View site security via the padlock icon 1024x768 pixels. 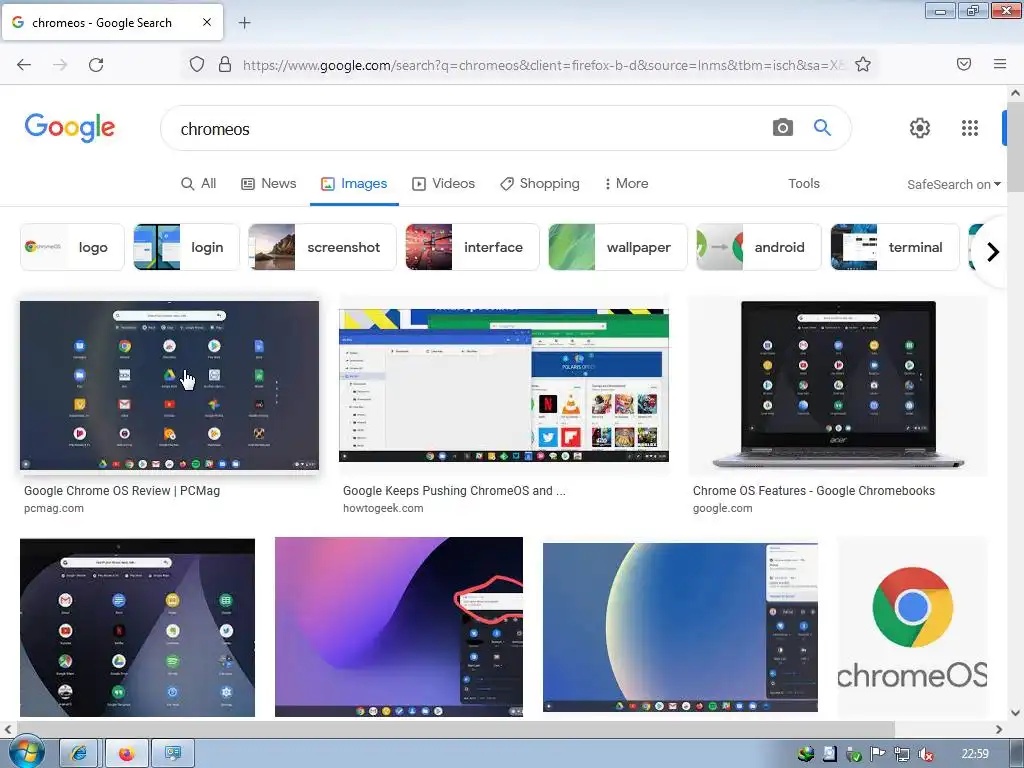(x=225, y=64)
